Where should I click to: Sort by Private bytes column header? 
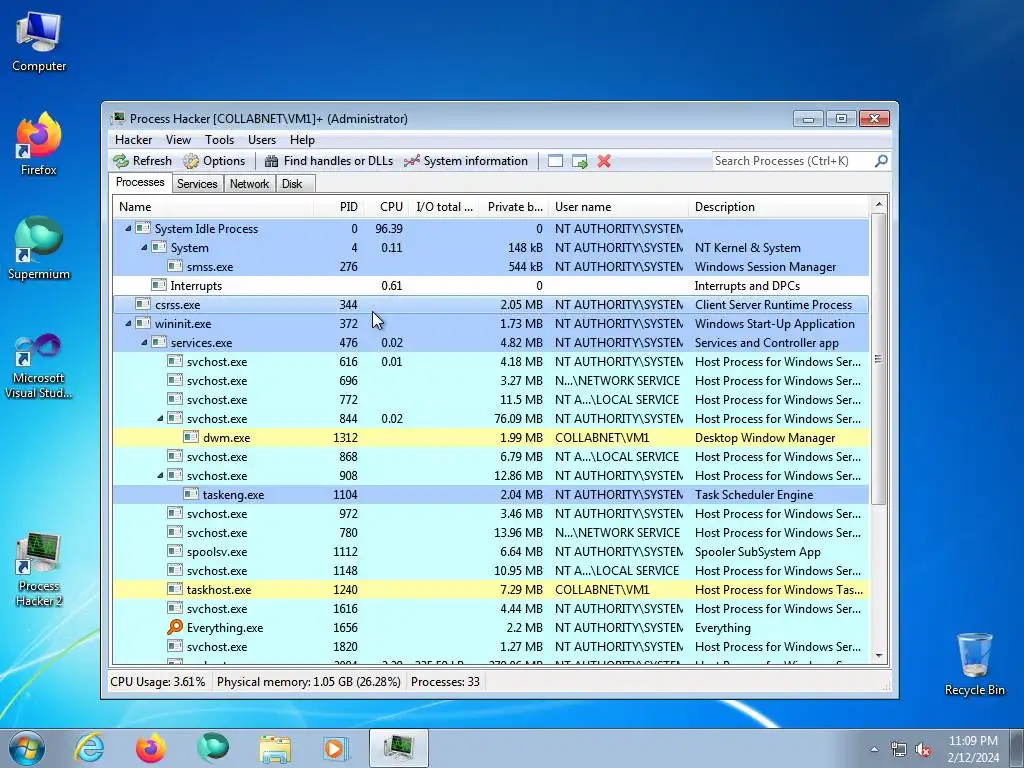point(515,207)
